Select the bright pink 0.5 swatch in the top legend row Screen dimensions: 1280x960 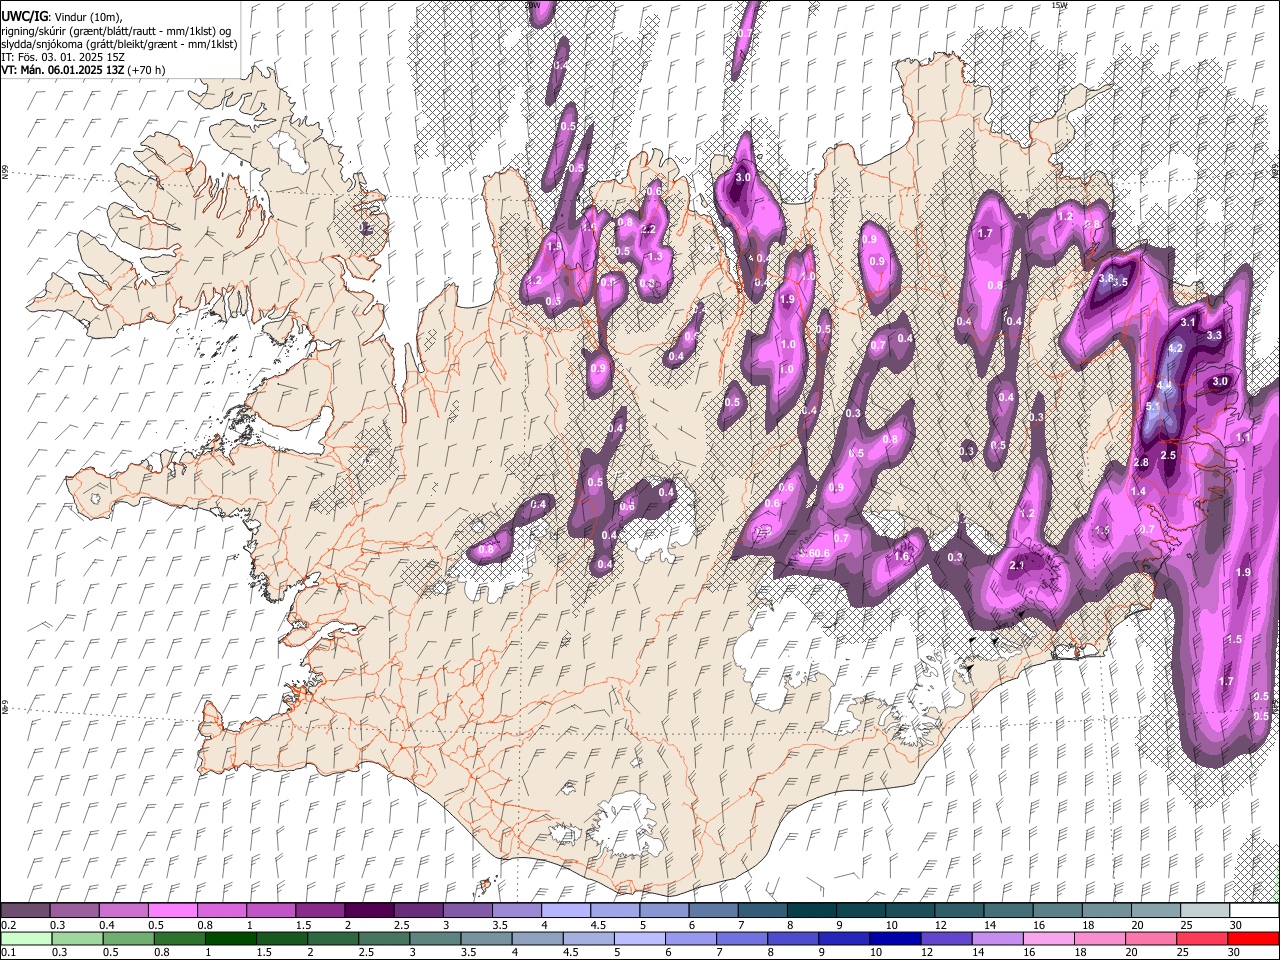point(172,911)
